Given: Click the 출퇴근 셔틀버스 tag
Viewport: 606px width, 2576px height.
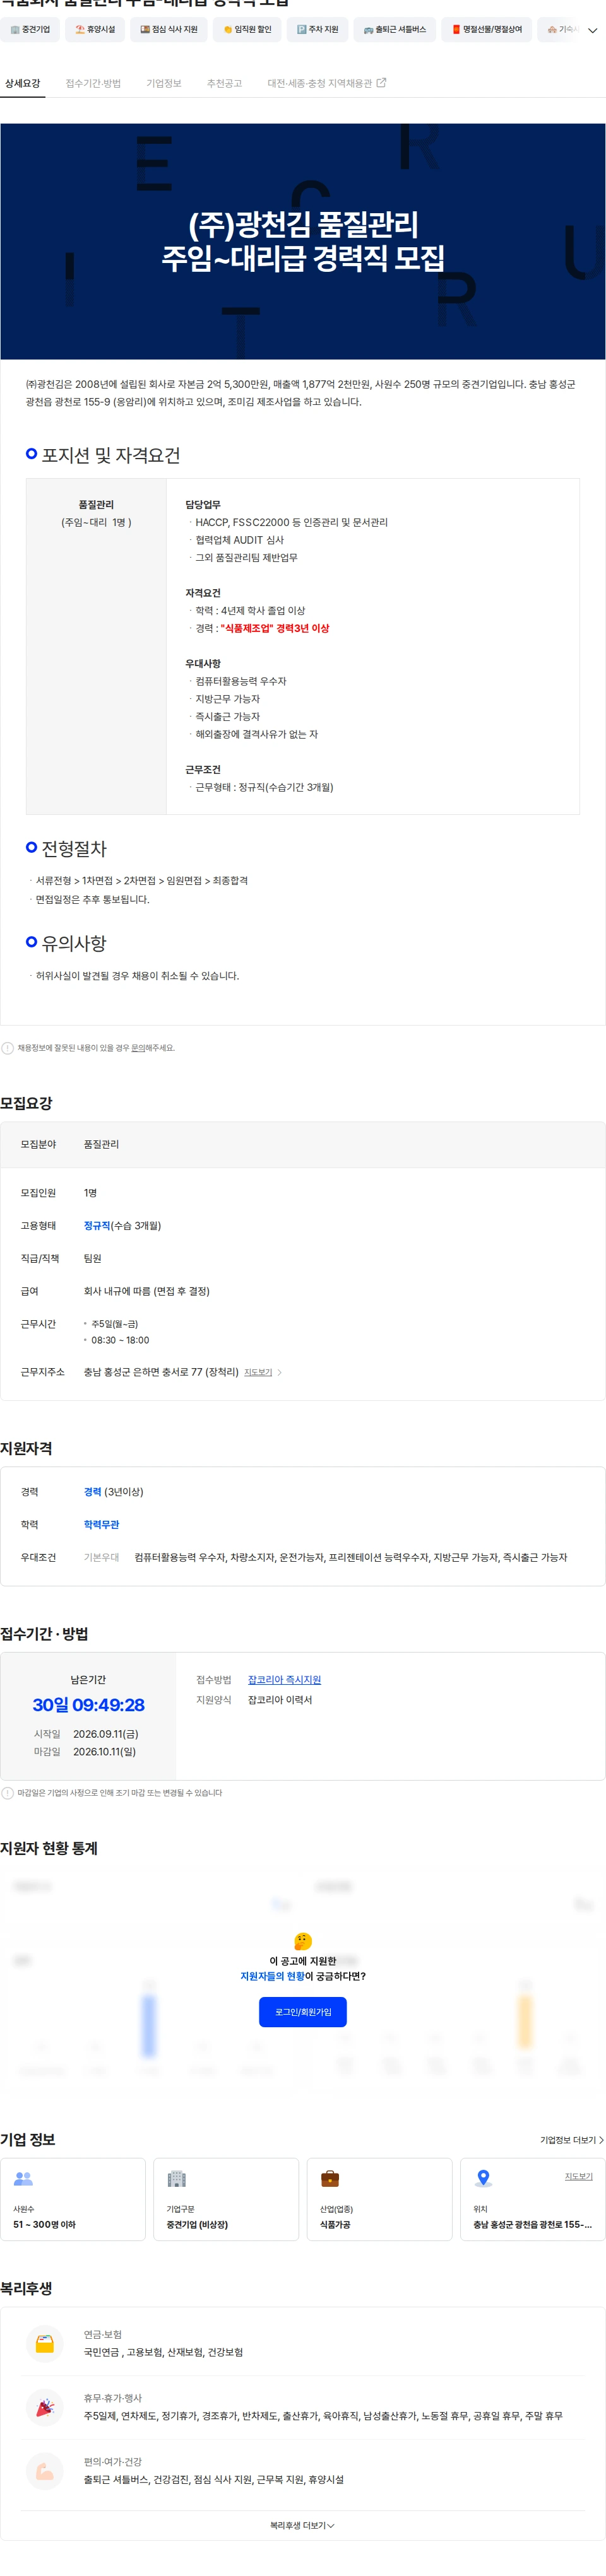Looking at the screenshot, I should coord(395,30).
